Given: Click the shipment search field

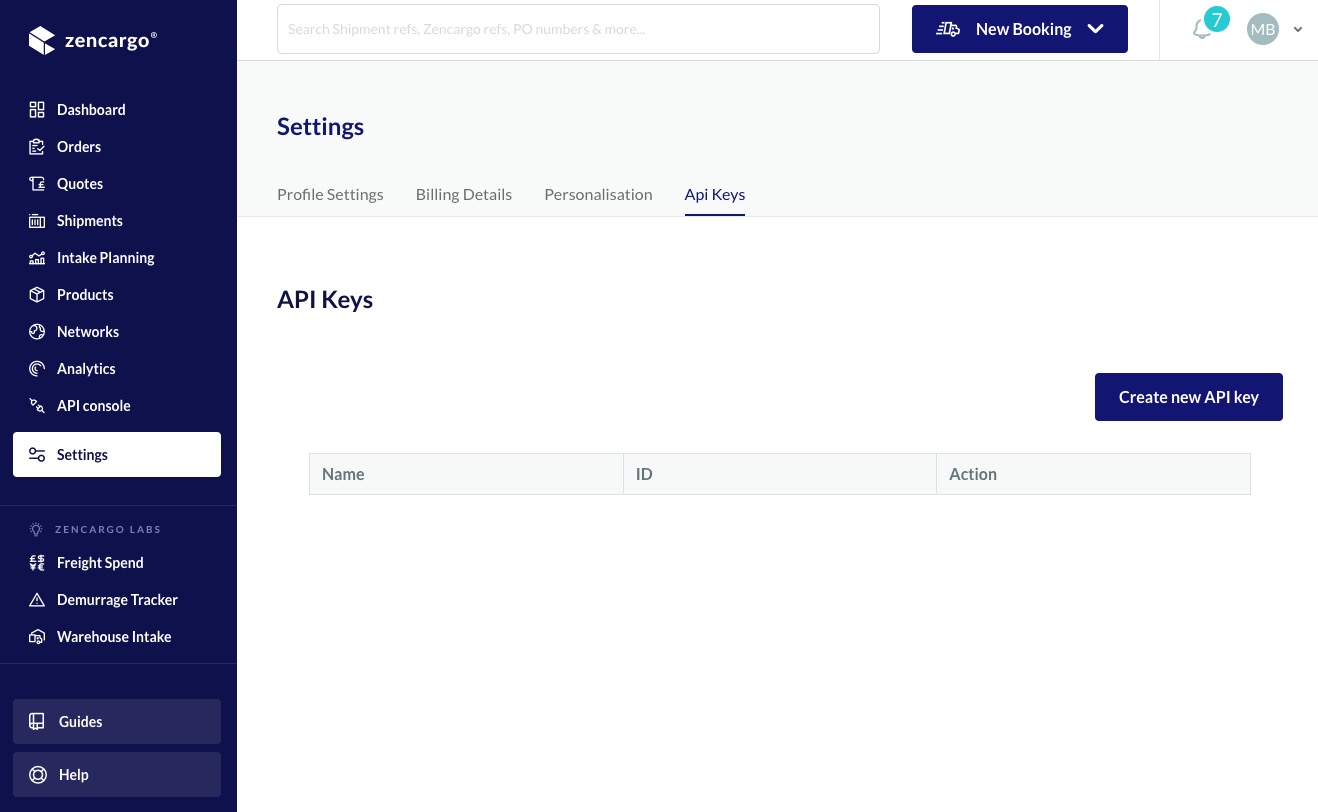Looking at the screenshot, I should tap(578, 28).
